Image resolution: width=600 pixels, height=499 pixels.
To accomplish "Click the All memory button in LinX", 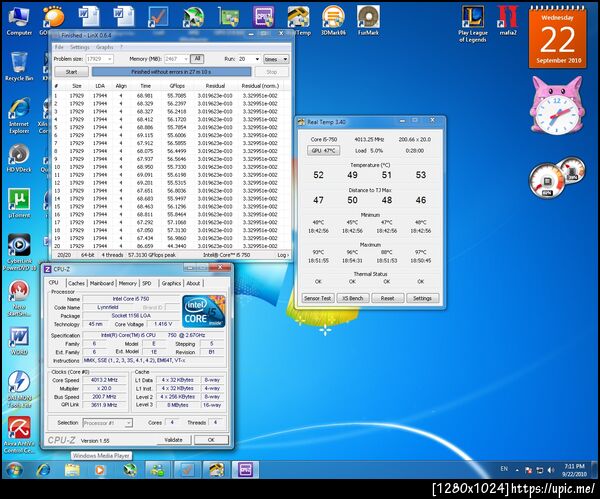I will tap(197, 59).
